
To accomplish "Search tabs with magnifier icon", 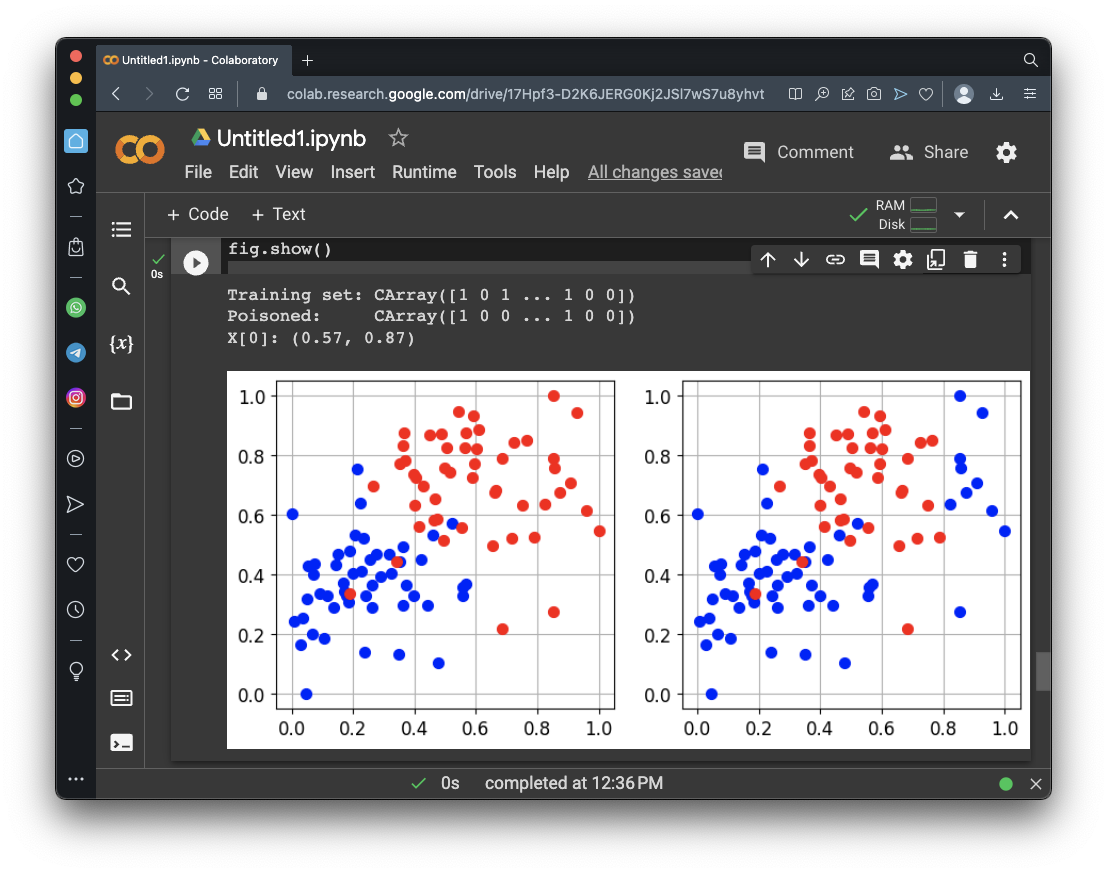I will pyautogui.click(x=1030, y=60).
